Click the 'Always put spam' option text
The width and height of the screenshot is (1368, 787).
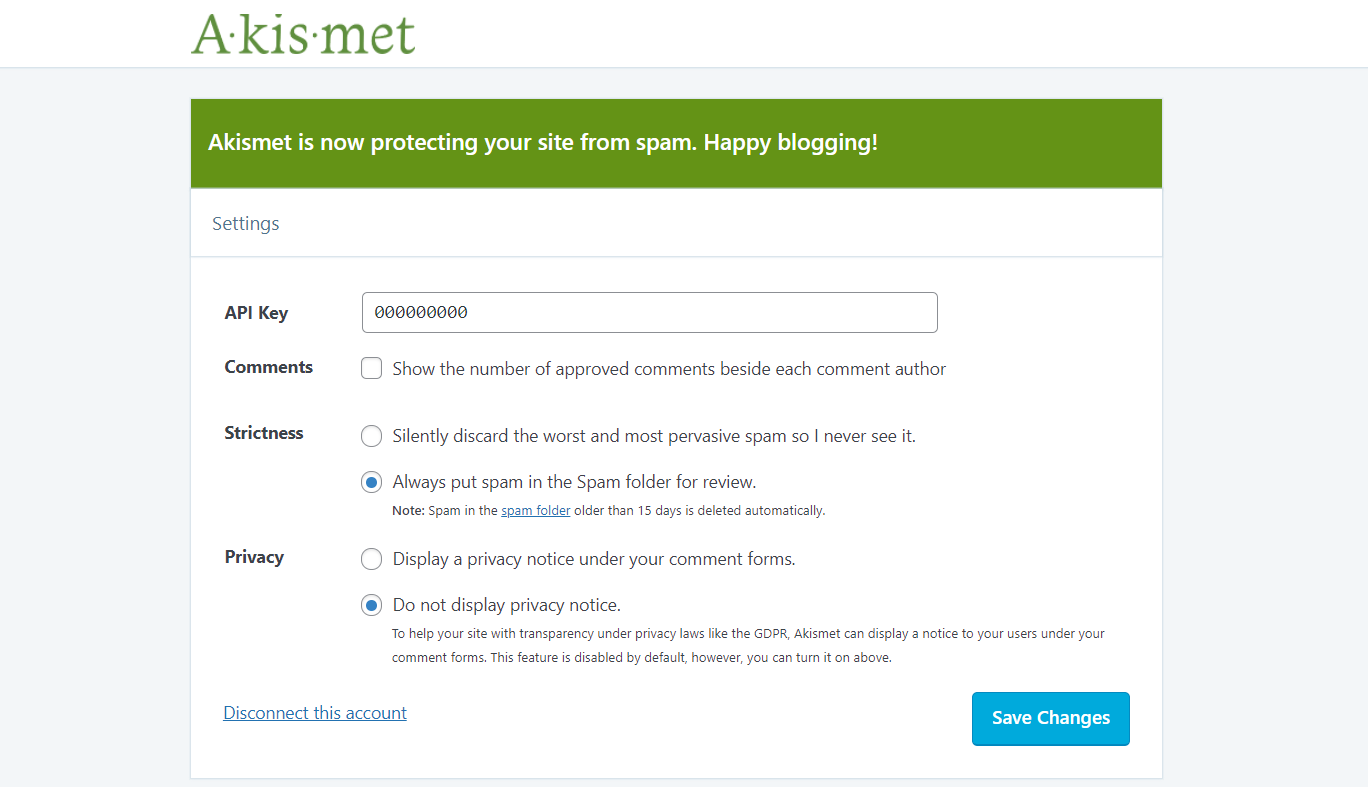coord(574,482)
